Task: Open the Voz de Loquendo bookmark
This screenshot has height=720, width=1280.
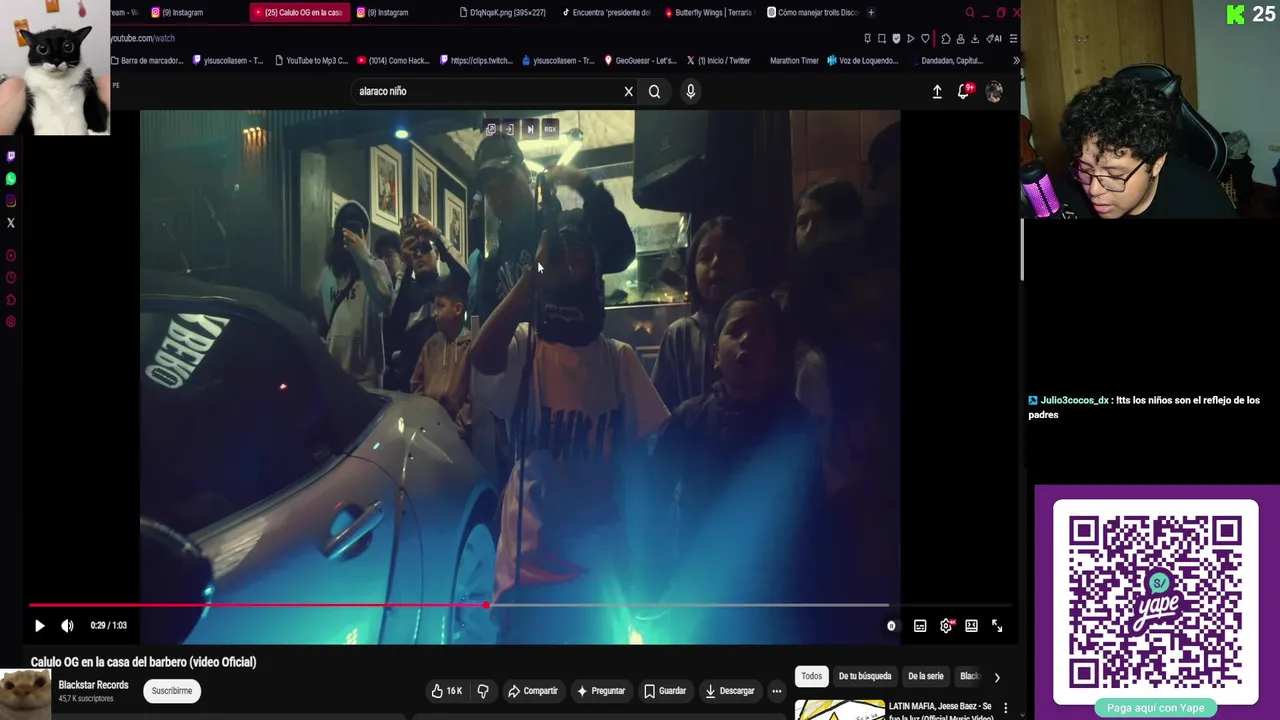Action: click(x=862, y=60)
